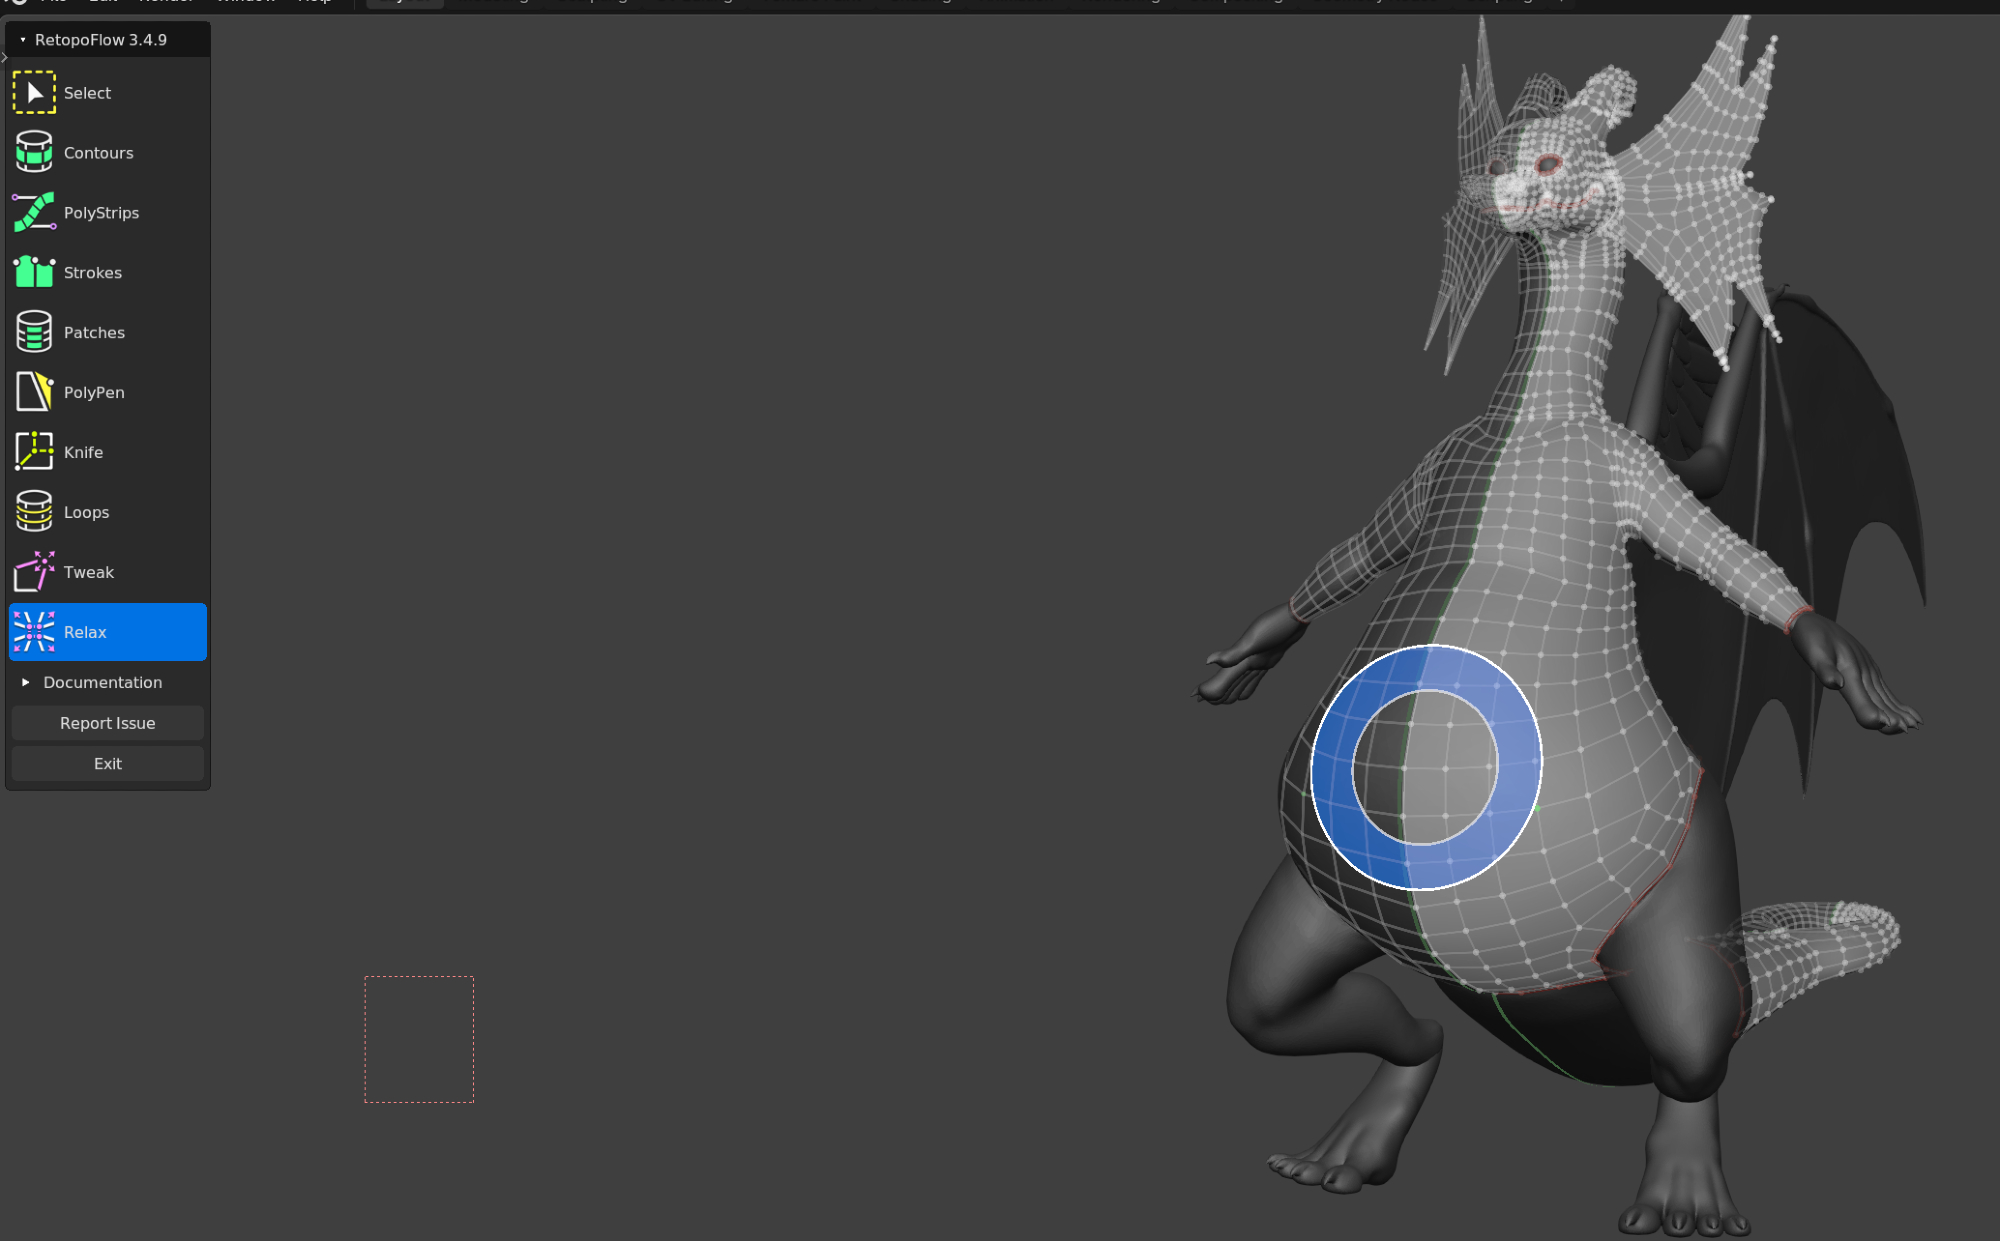Viewport: 2000px width, 1241px height.
Task: Switch to the Strokes tool icon
Action: pos(34,272)
